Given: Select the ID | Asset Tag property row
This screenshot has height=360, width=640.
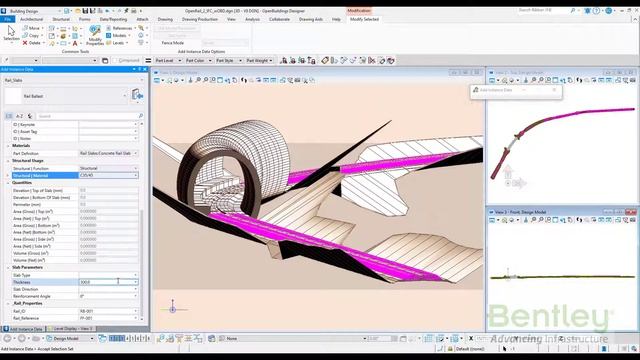Looking at the screenshot, I should (75, 131).
